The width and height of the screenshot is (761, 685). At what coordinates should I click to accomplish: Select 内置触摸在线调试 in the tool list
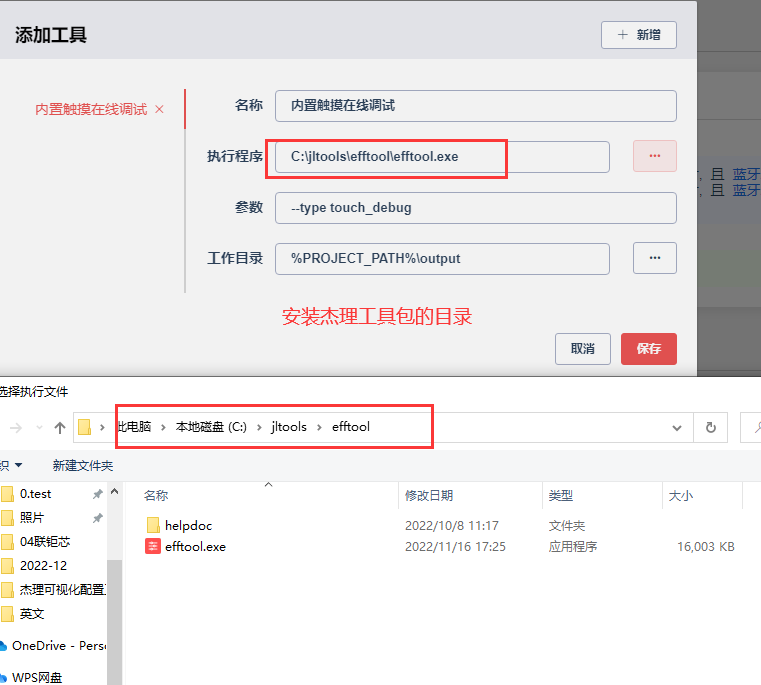(91, 109)
